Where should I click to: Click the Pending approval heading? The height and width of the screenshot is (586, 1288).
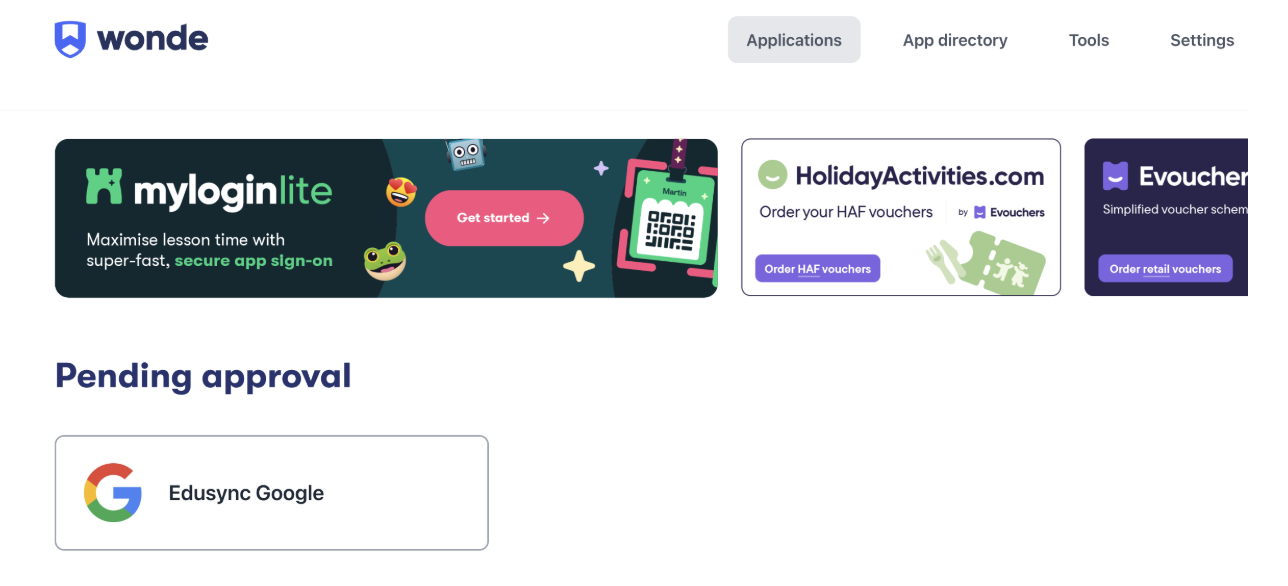pos(203,375)
